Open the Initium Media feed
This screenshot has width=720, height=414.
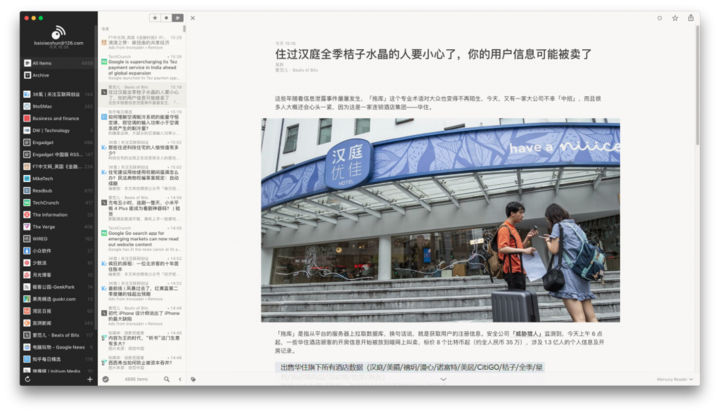pos(59,370)
